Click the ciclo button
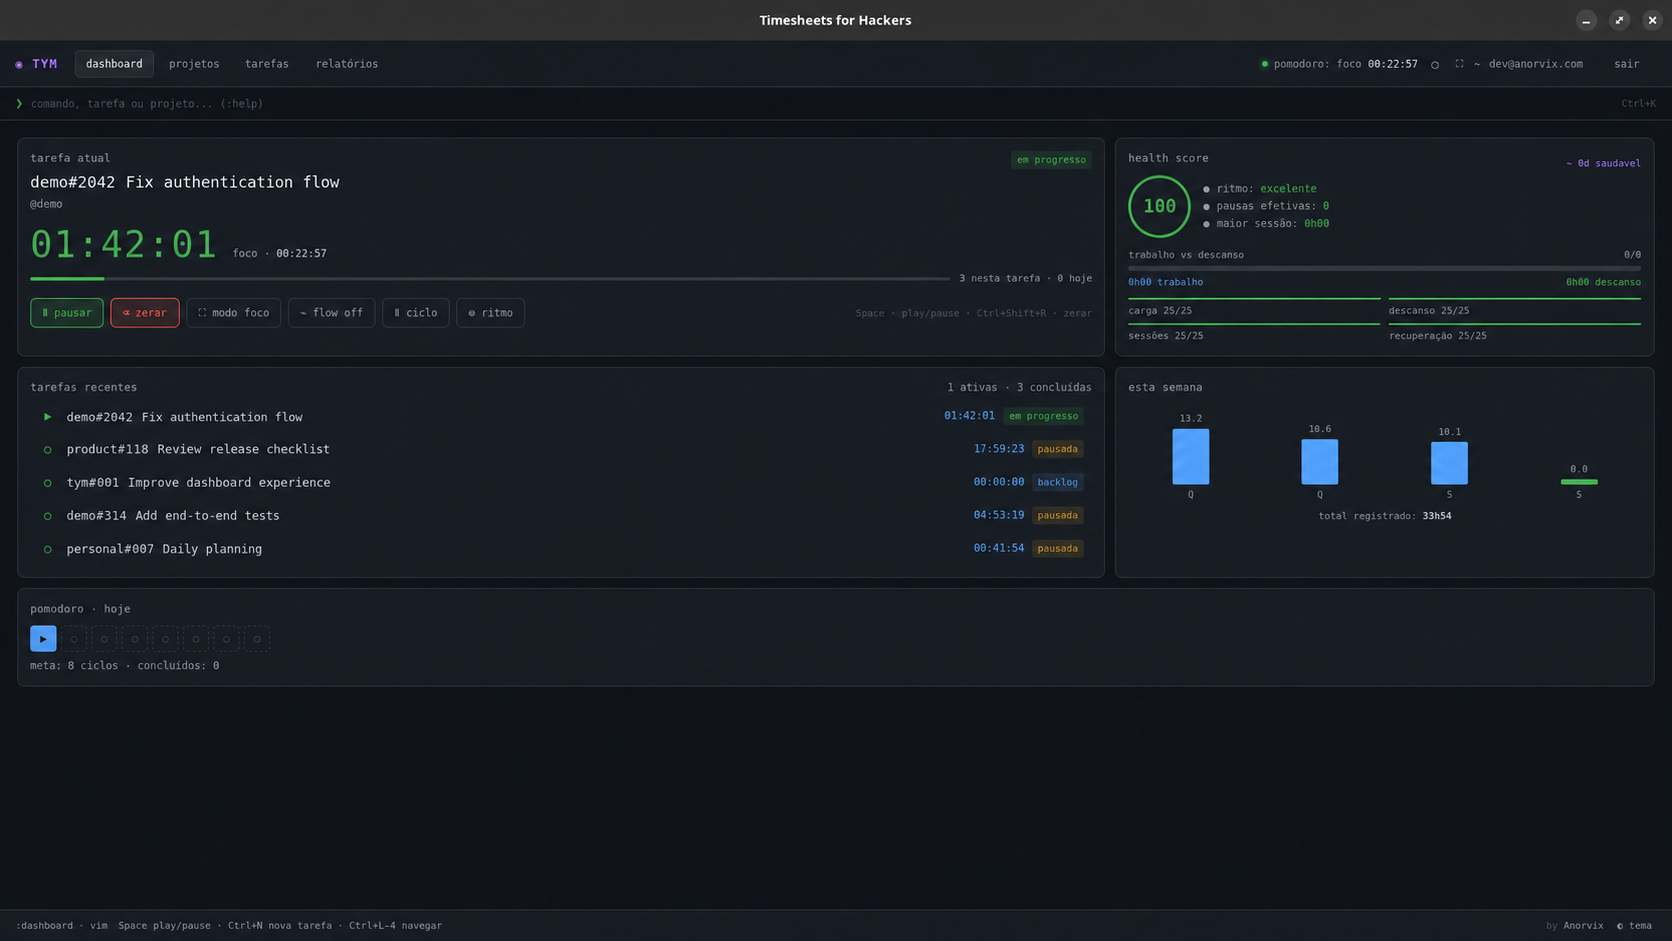This screenshot has height=941, width=1672. click(416, 313)
